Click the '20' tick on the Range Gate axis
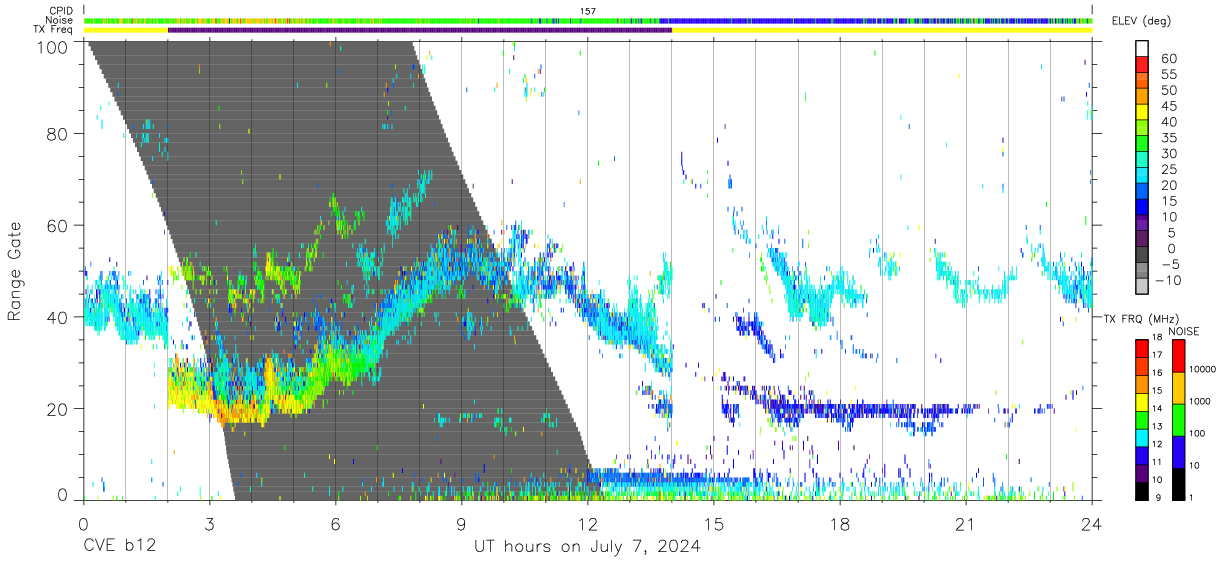This screenshot has height=567, width=1228. [x=57, y=409]
